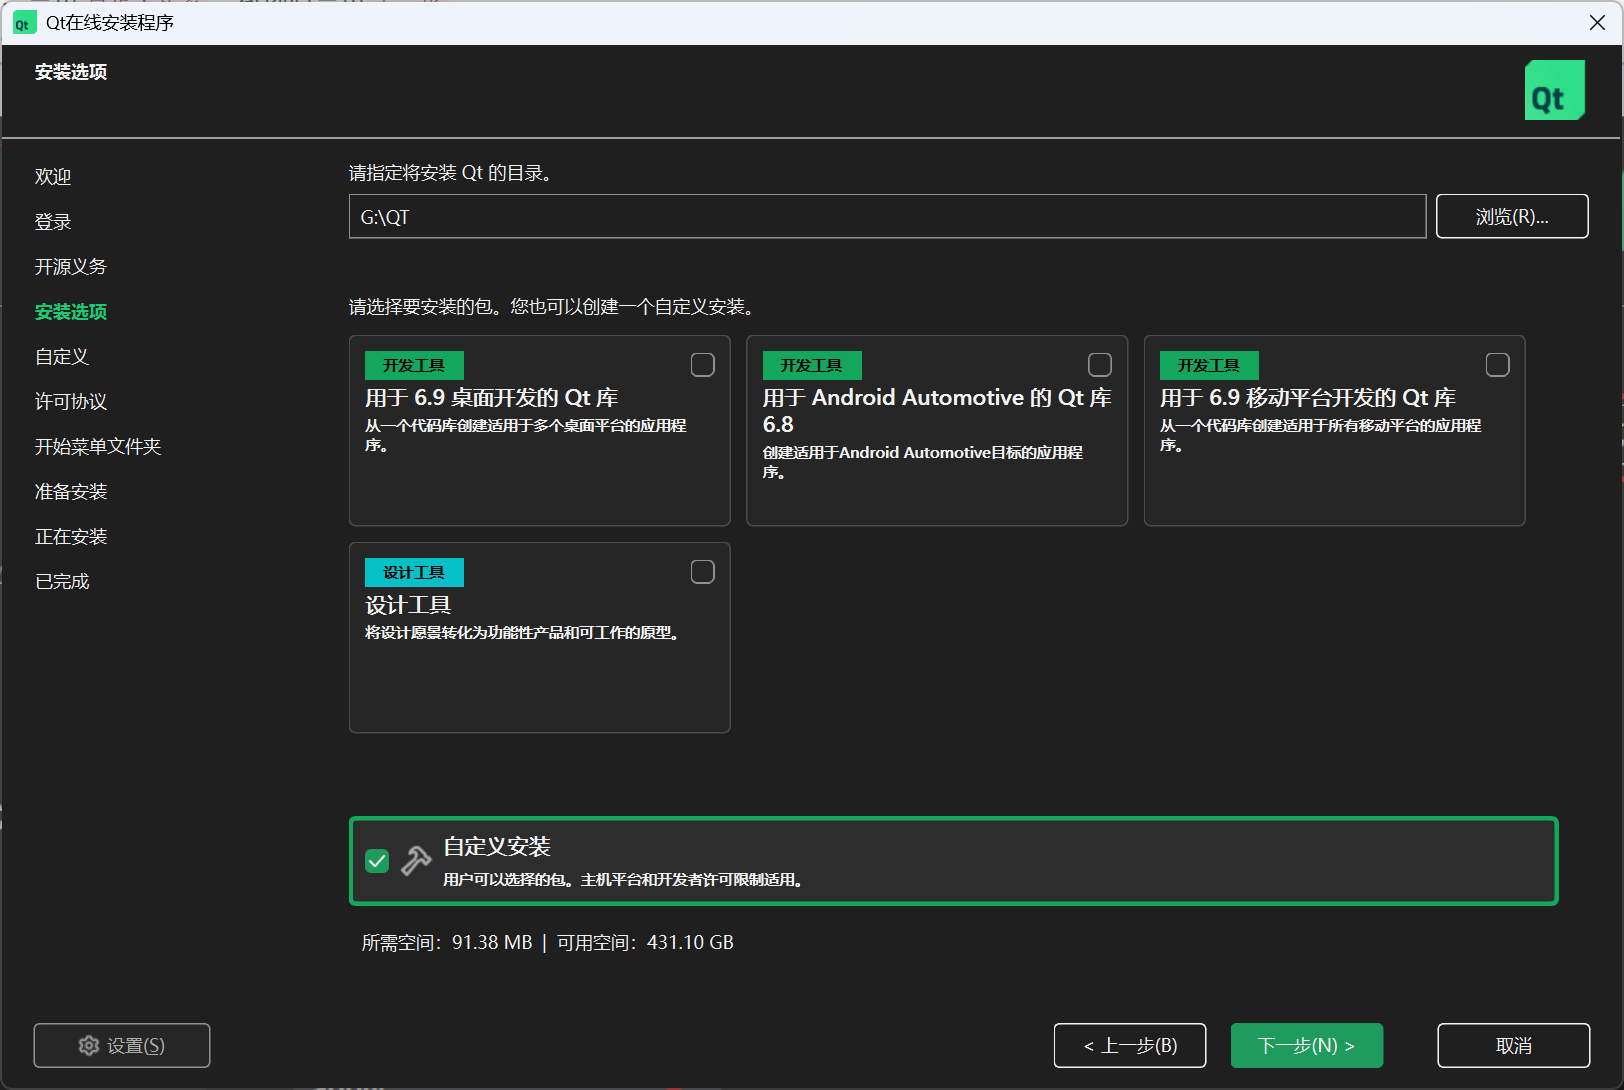Go to the 登录 step
The width and height of the screenshot is (1624, 1090).
pos(53,222)
